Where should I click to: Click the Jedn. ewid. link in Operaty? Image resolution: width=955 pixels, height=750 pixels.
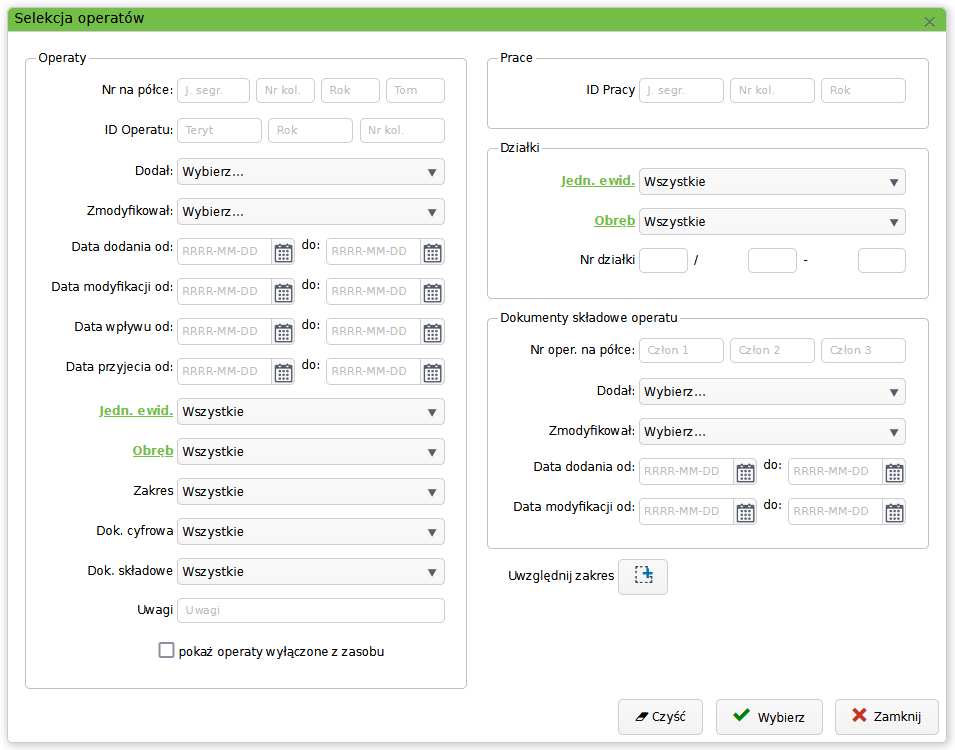[136, 411]
